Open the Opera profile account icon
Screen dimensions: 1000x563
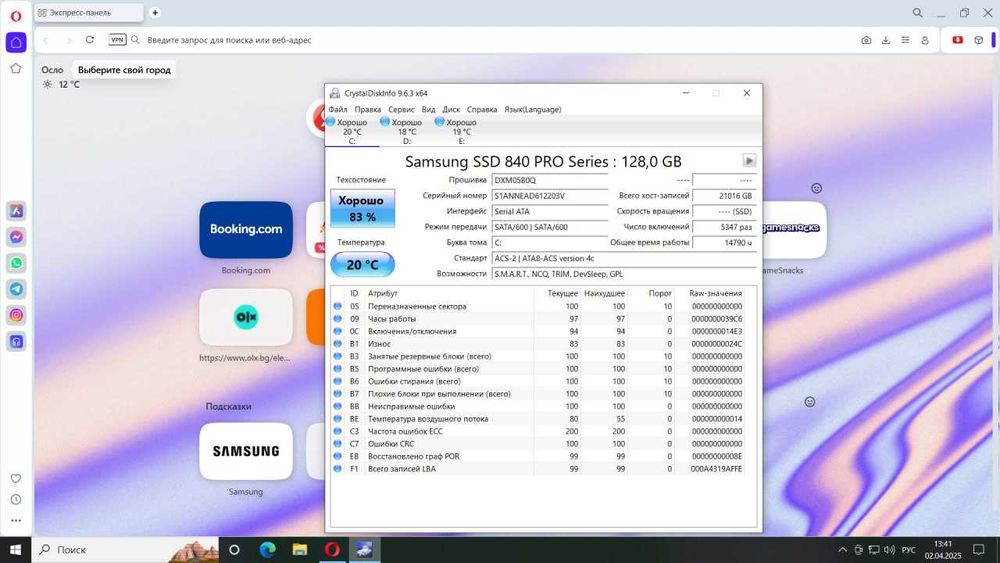[925, 40]
